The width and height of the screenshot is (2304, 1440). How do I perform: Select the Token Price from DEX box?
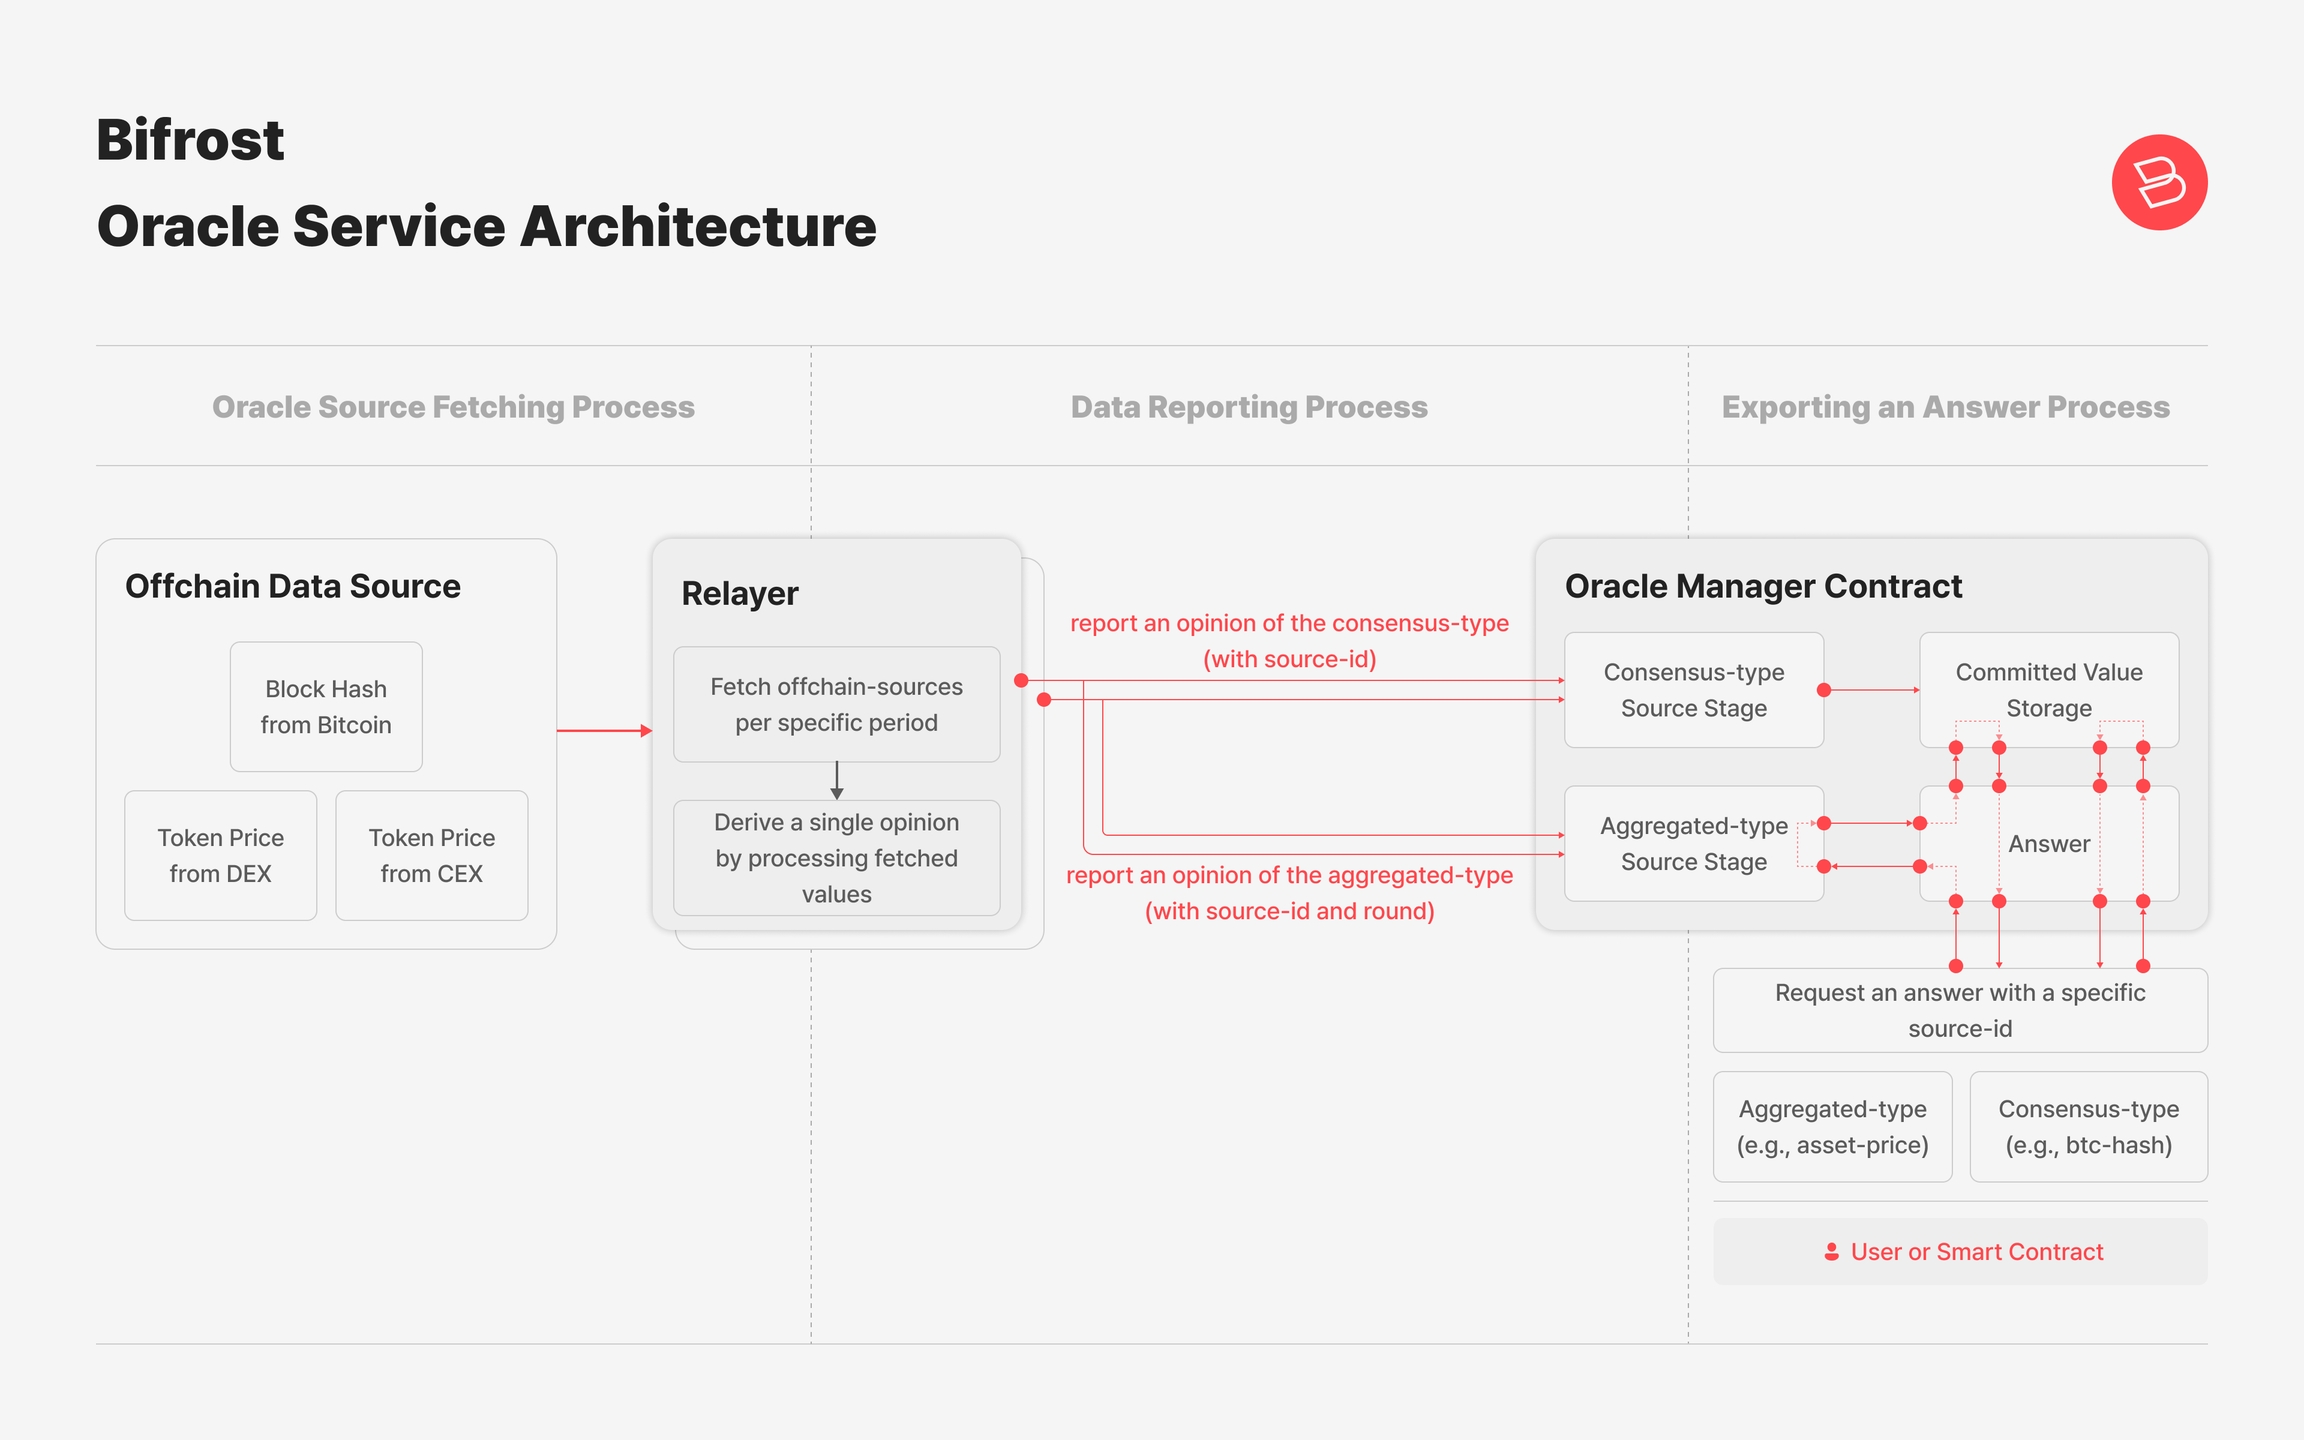[220, 856]
